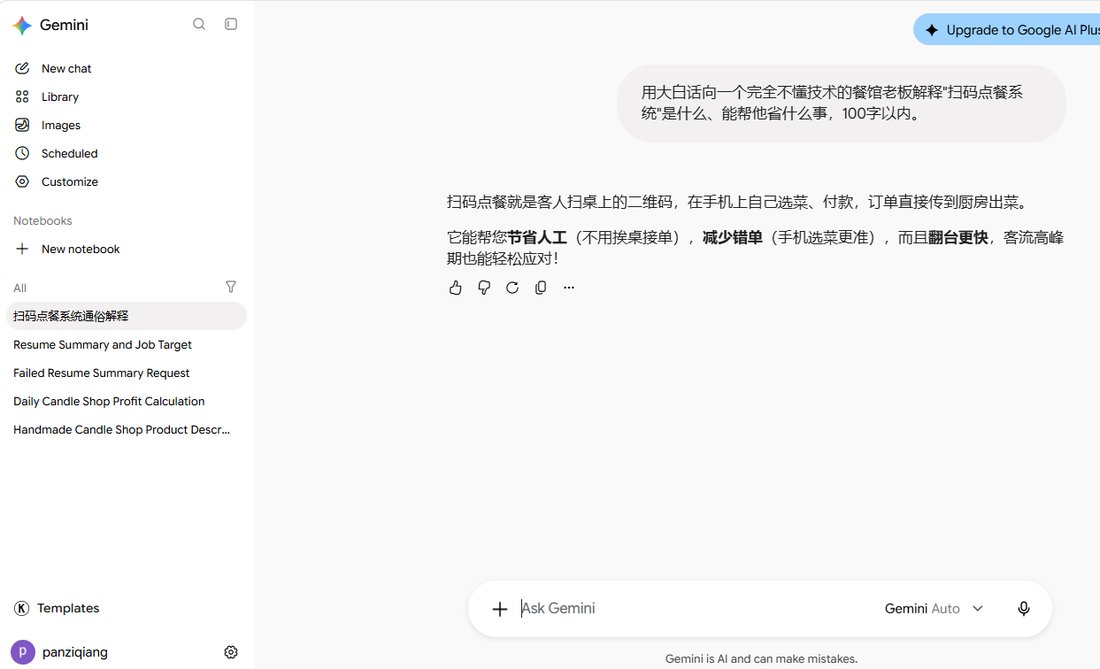
Task: Click response paragraph starting 扫码点餐就是
Action: tap(739, 203)
